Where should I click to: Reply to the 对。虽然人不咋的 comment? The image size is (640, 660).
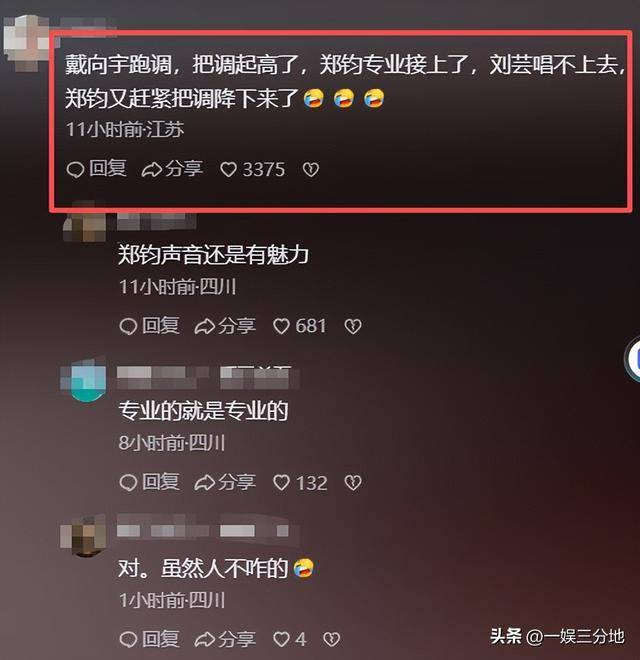149,639
